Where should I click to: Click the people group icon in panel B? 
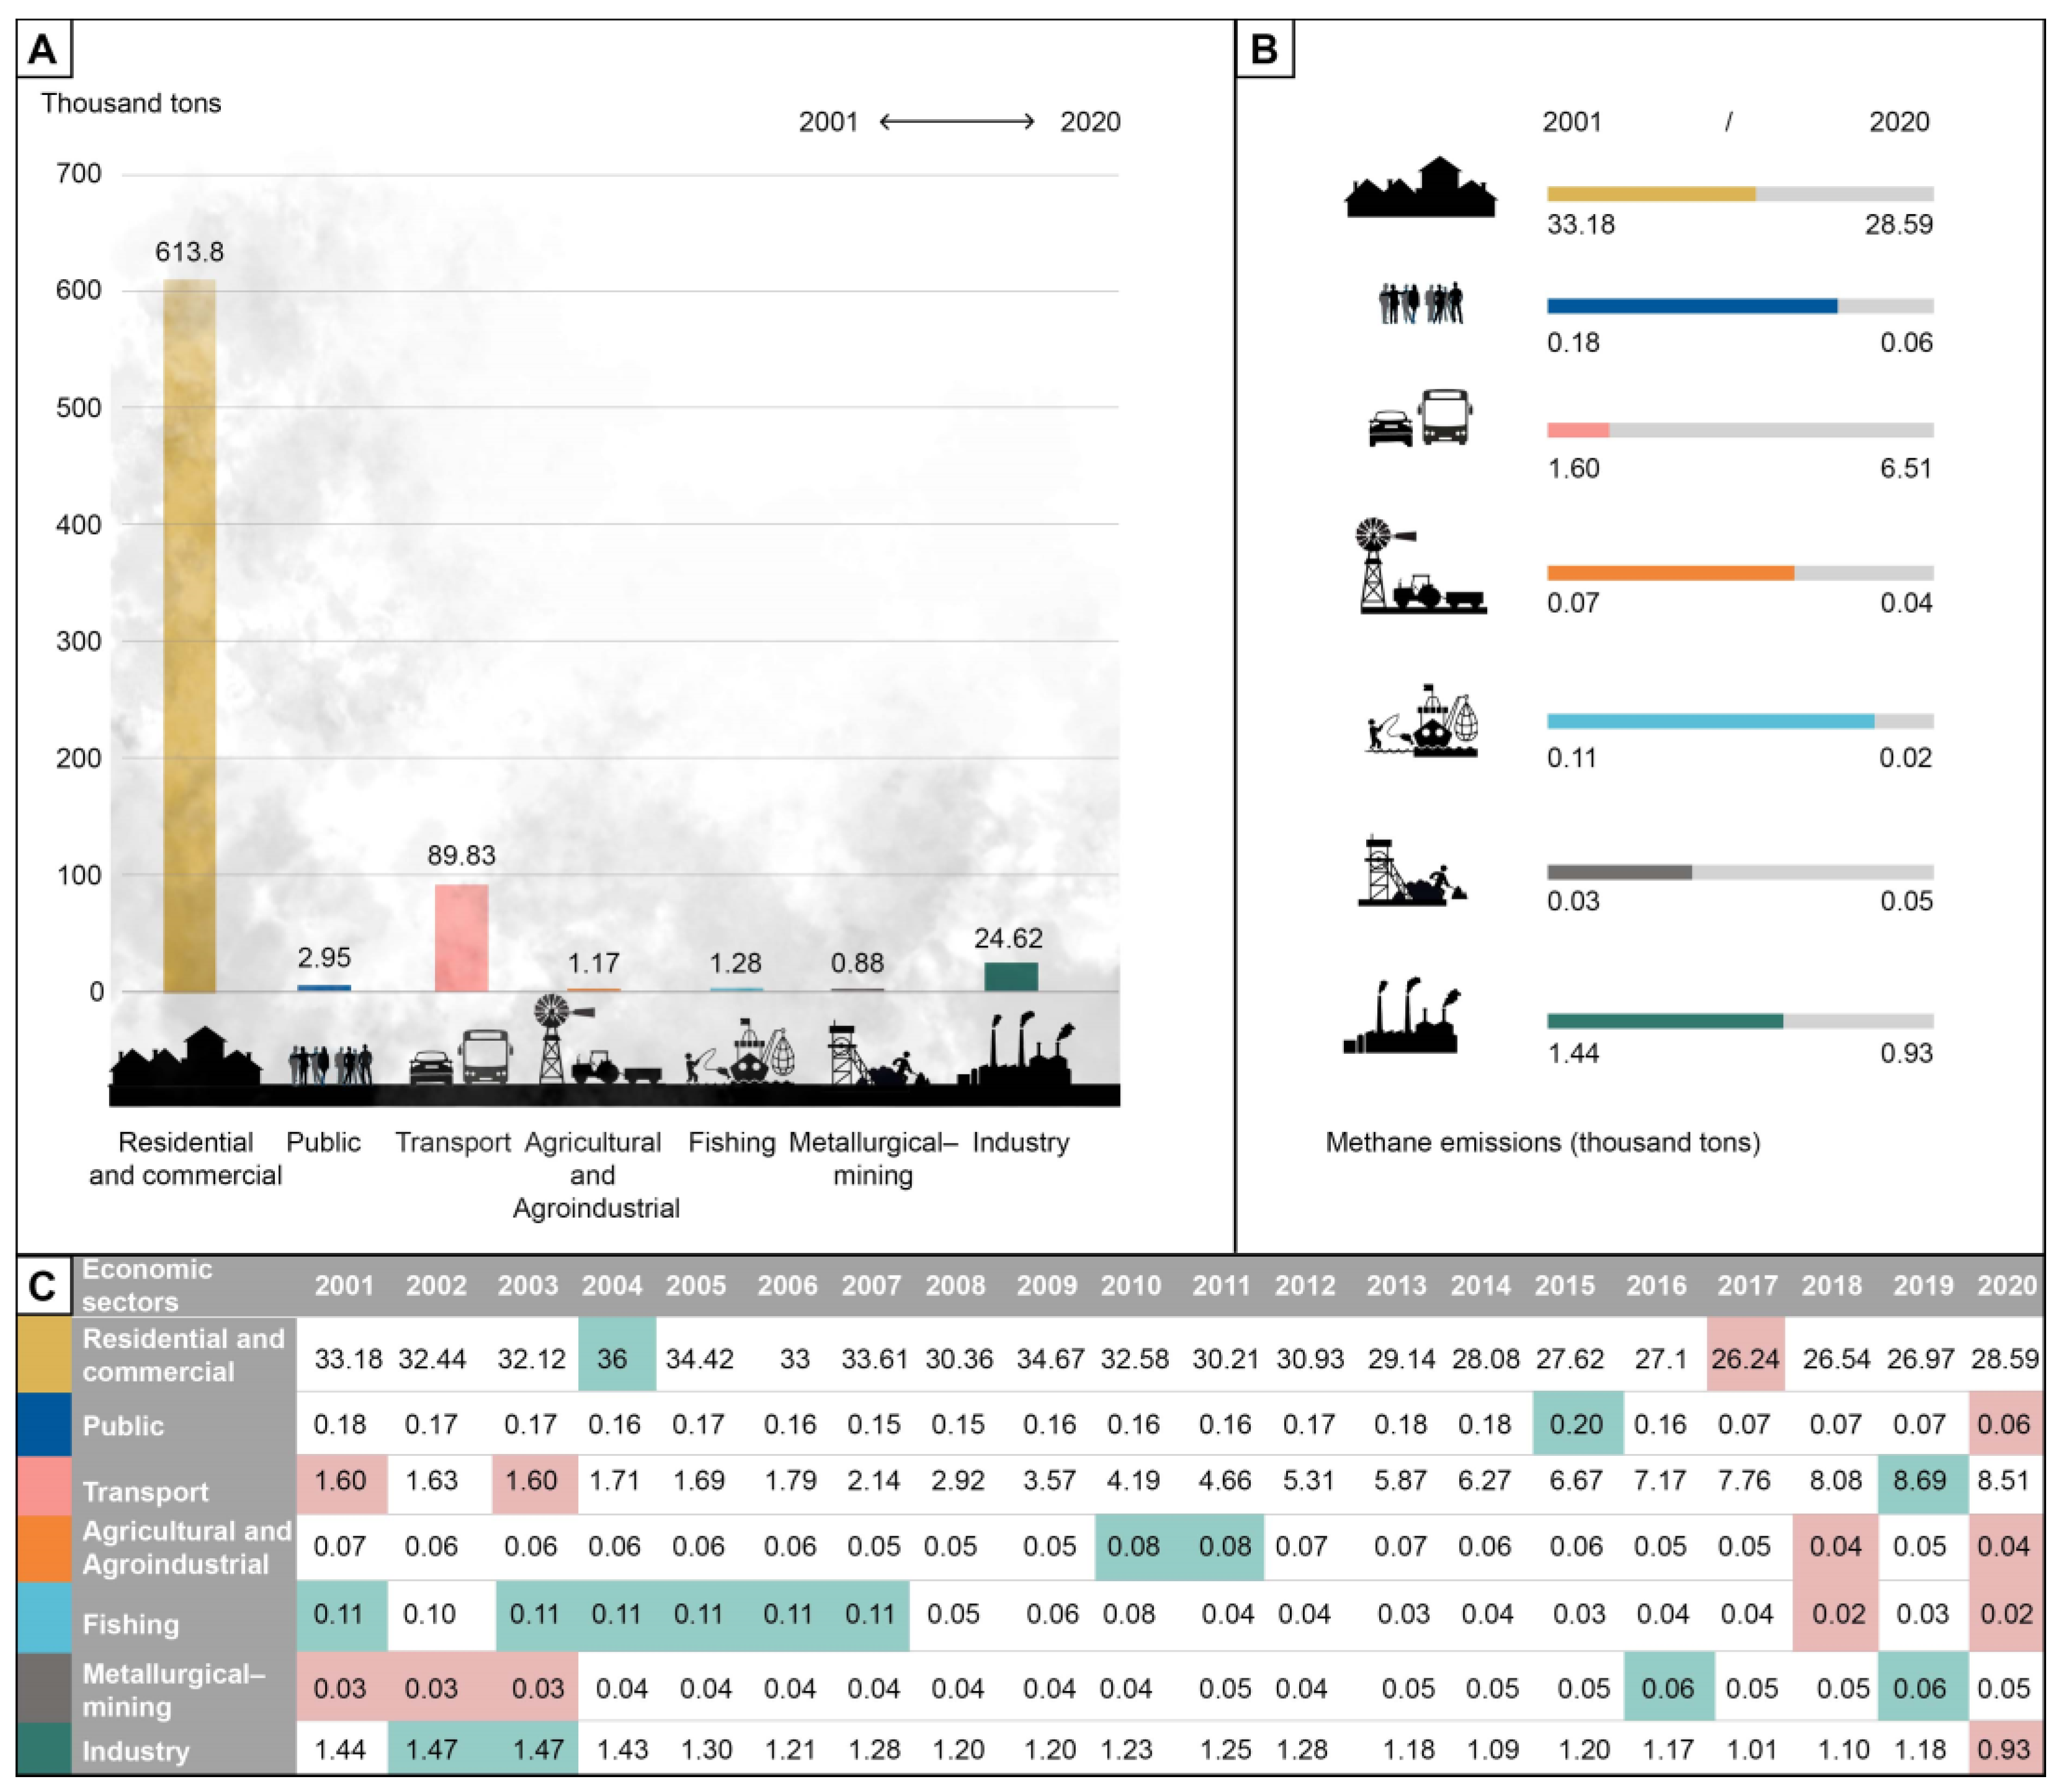click(x=1420, y=304)
